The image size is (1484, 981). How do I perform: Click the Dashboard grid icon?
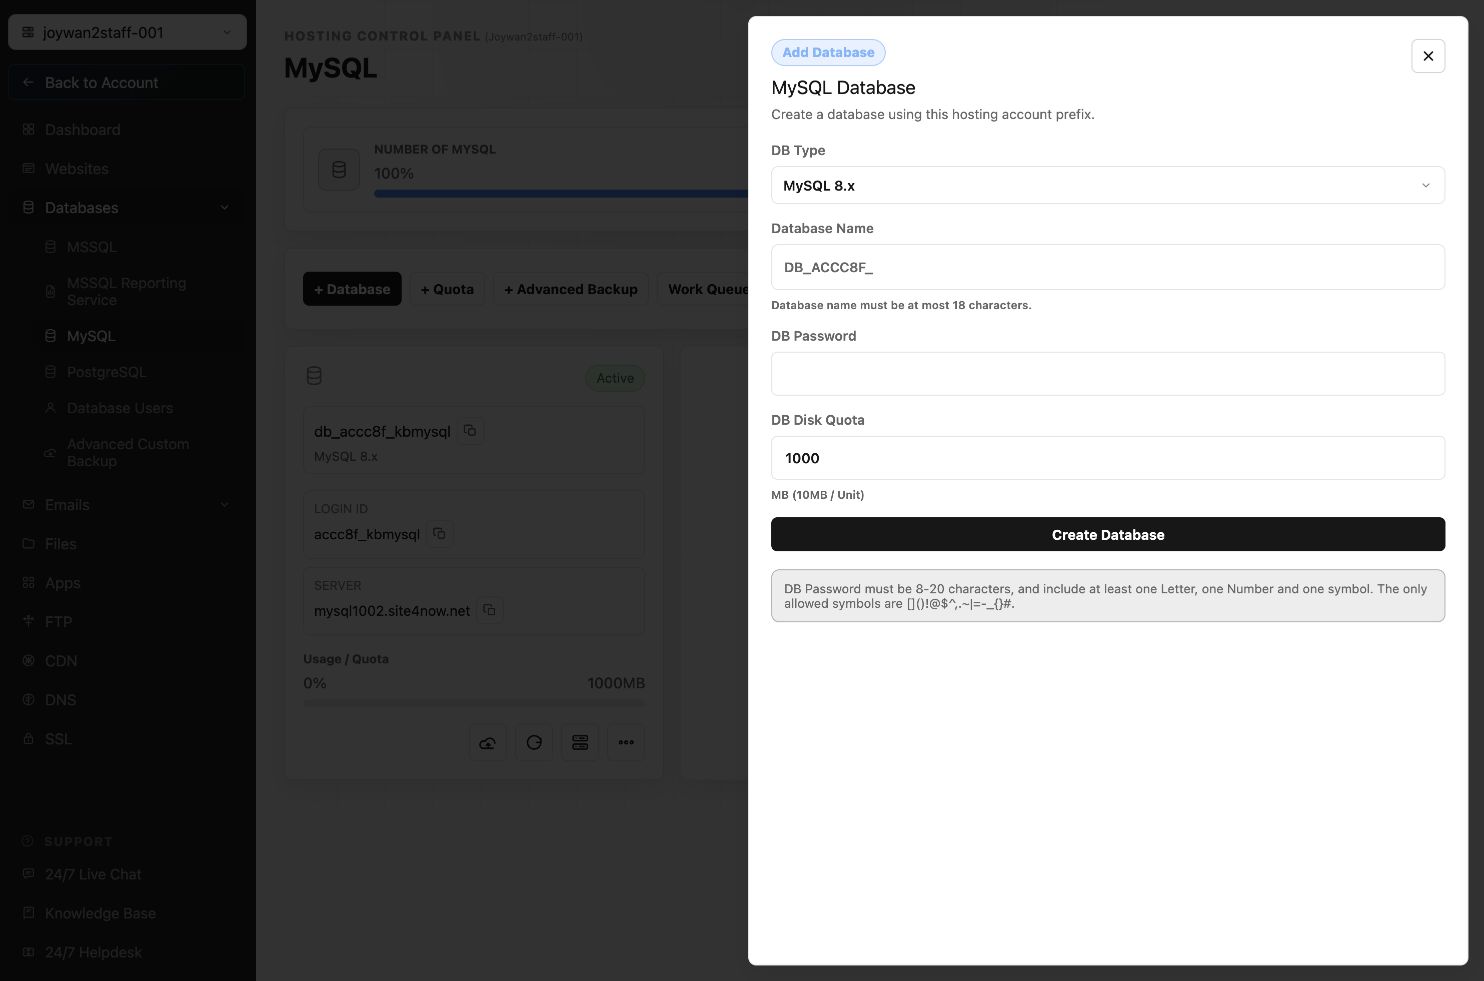pos(28,130)
